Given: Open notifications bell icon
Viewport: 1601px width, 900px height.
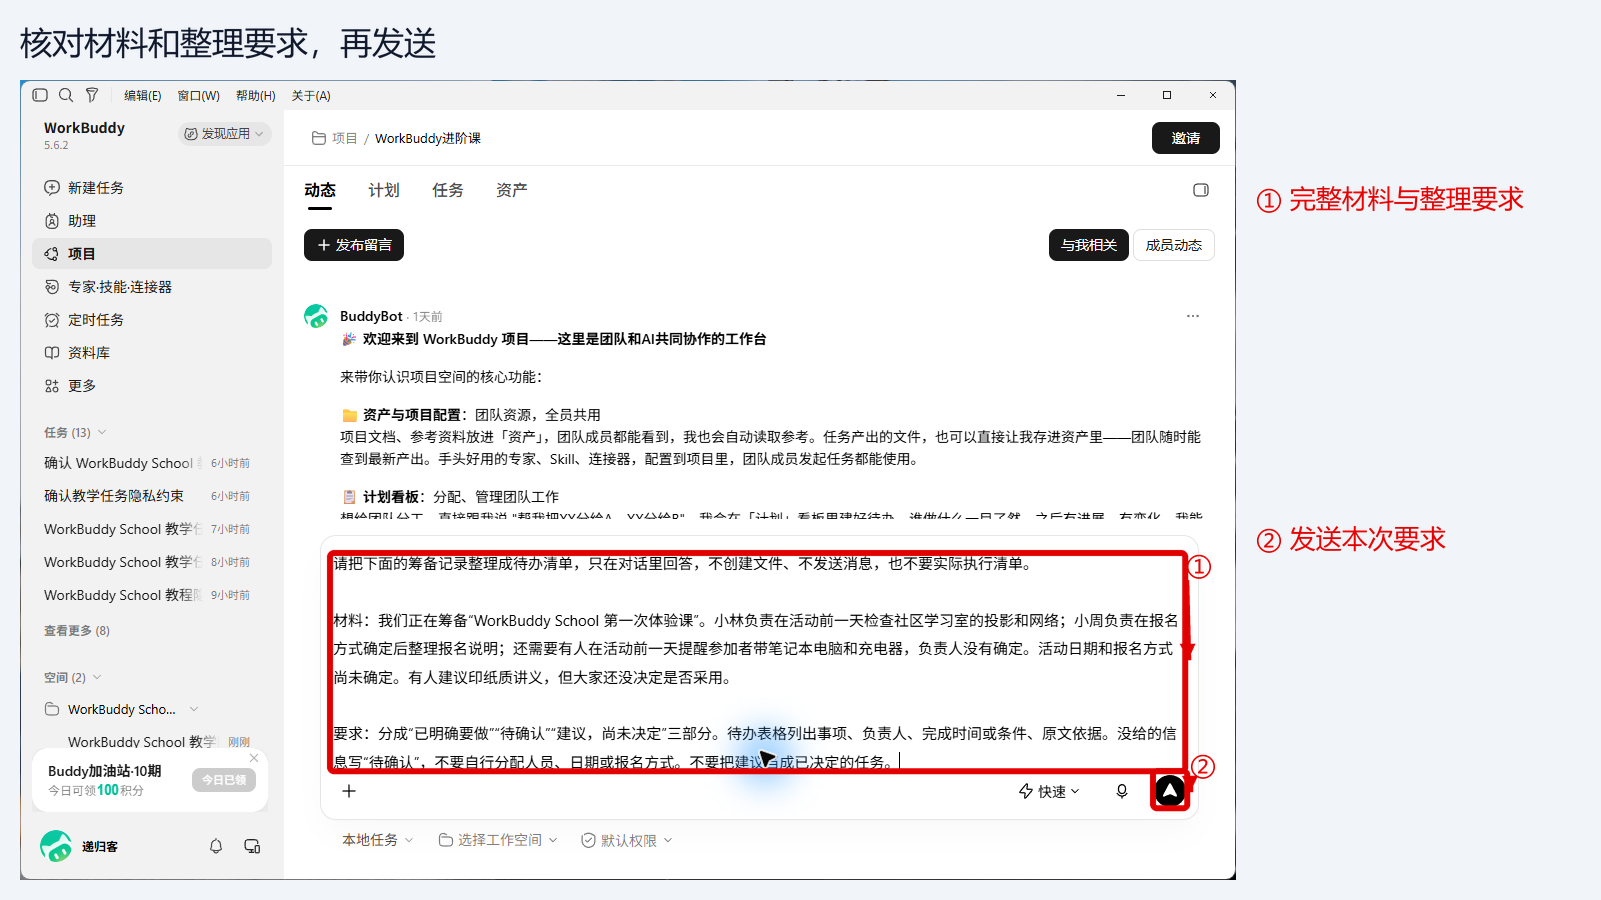Looking at the screenshot, I should point(216,846).
